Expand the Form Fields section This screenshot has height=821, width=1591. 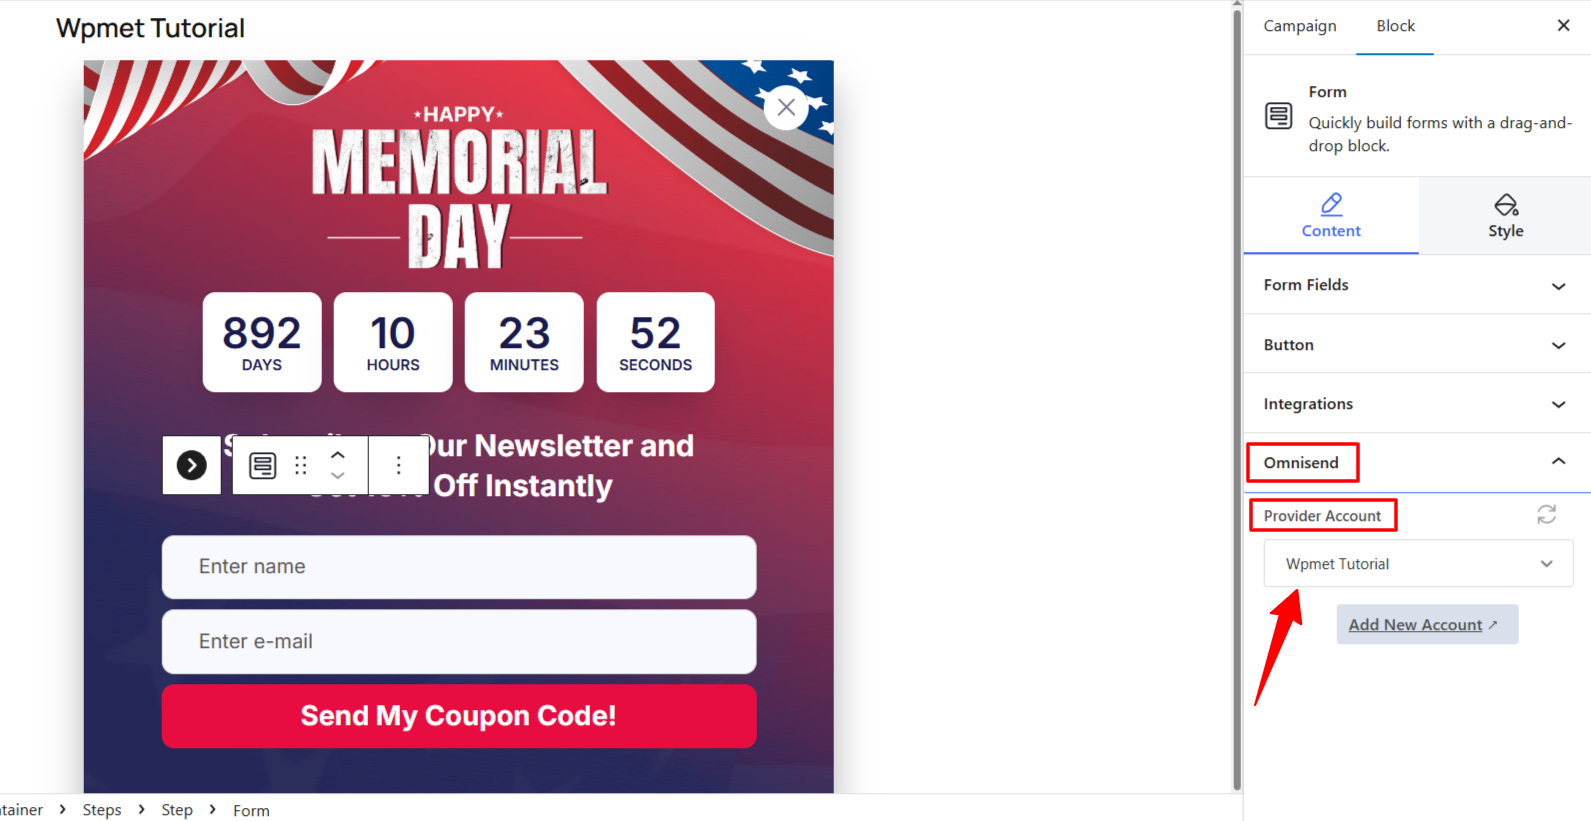coord(1416,285)
